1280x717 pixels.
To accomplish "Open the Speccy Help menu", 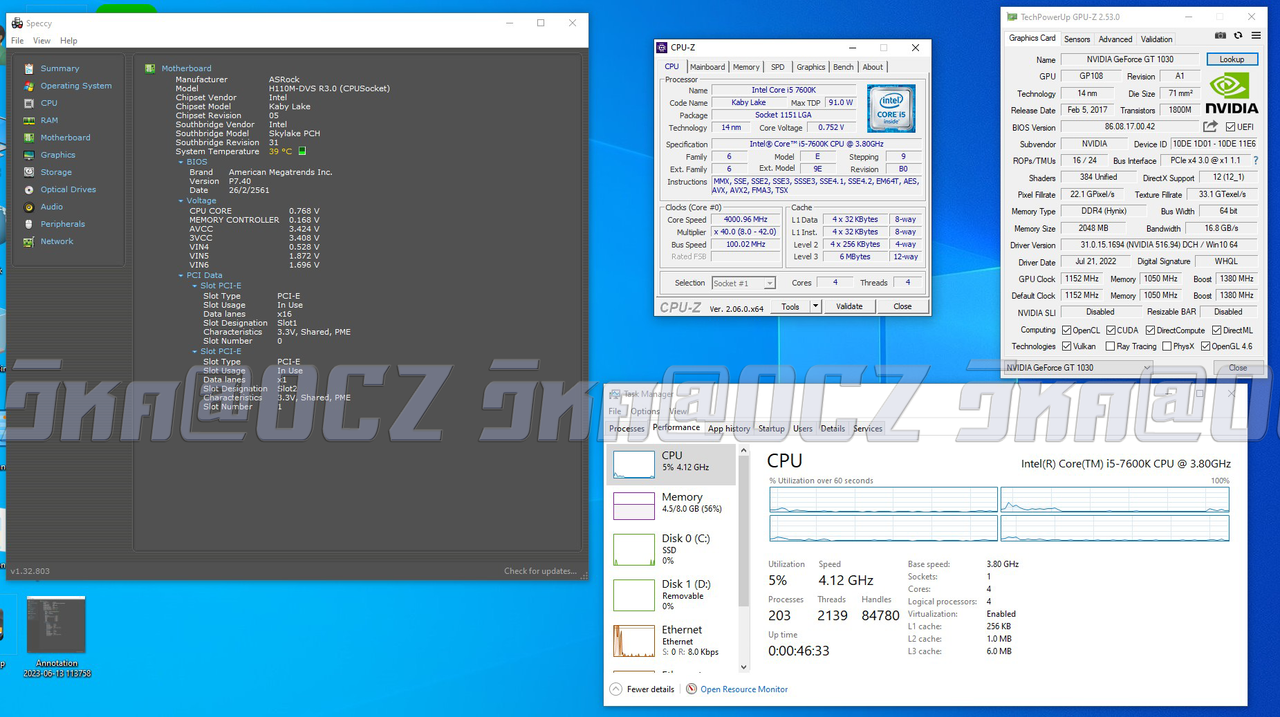I will coord(68,41).
